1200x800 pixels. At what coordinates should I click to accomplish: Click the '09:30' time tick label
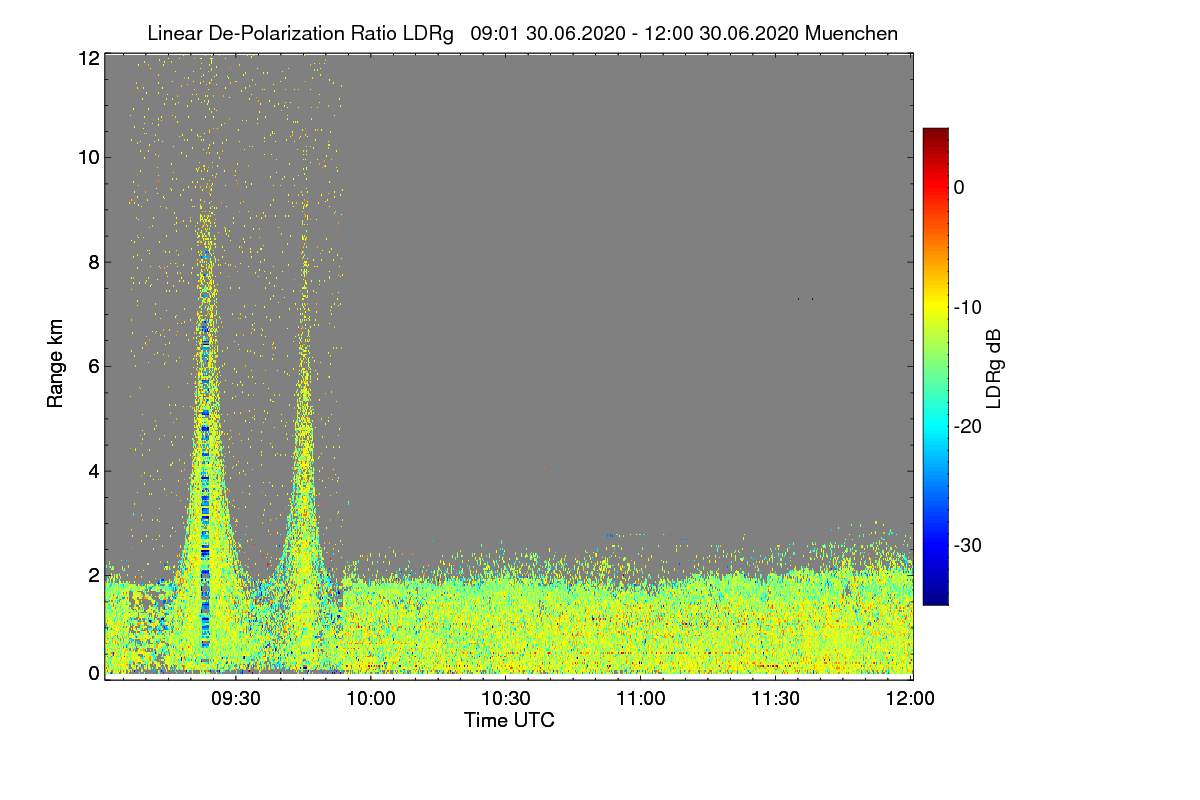236,698
